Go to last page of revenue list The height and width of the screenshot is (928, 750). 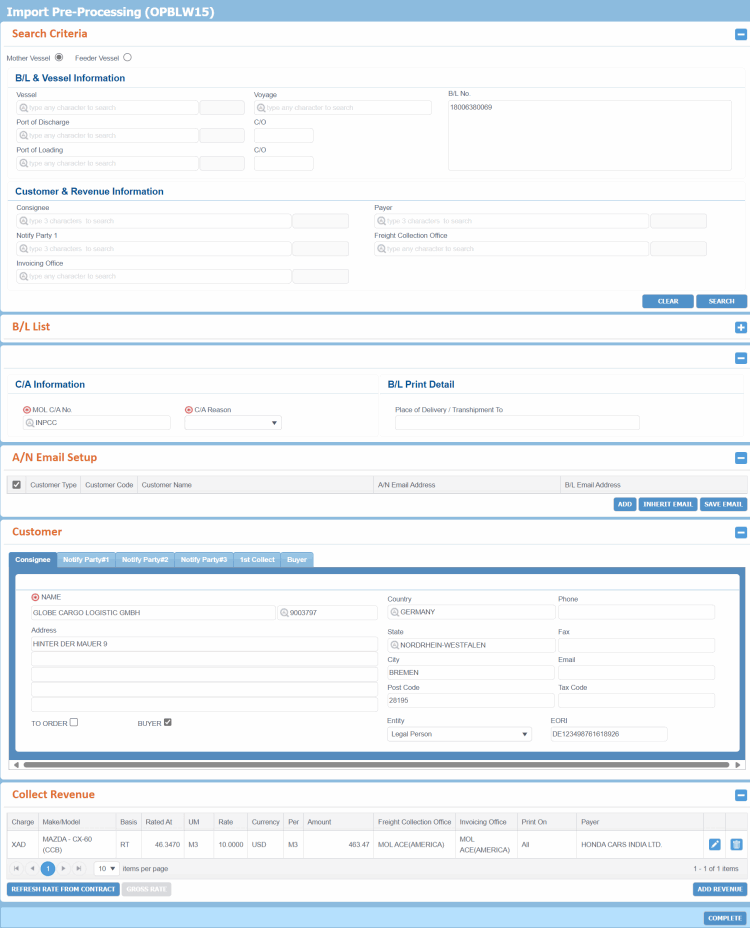(79, 869)
